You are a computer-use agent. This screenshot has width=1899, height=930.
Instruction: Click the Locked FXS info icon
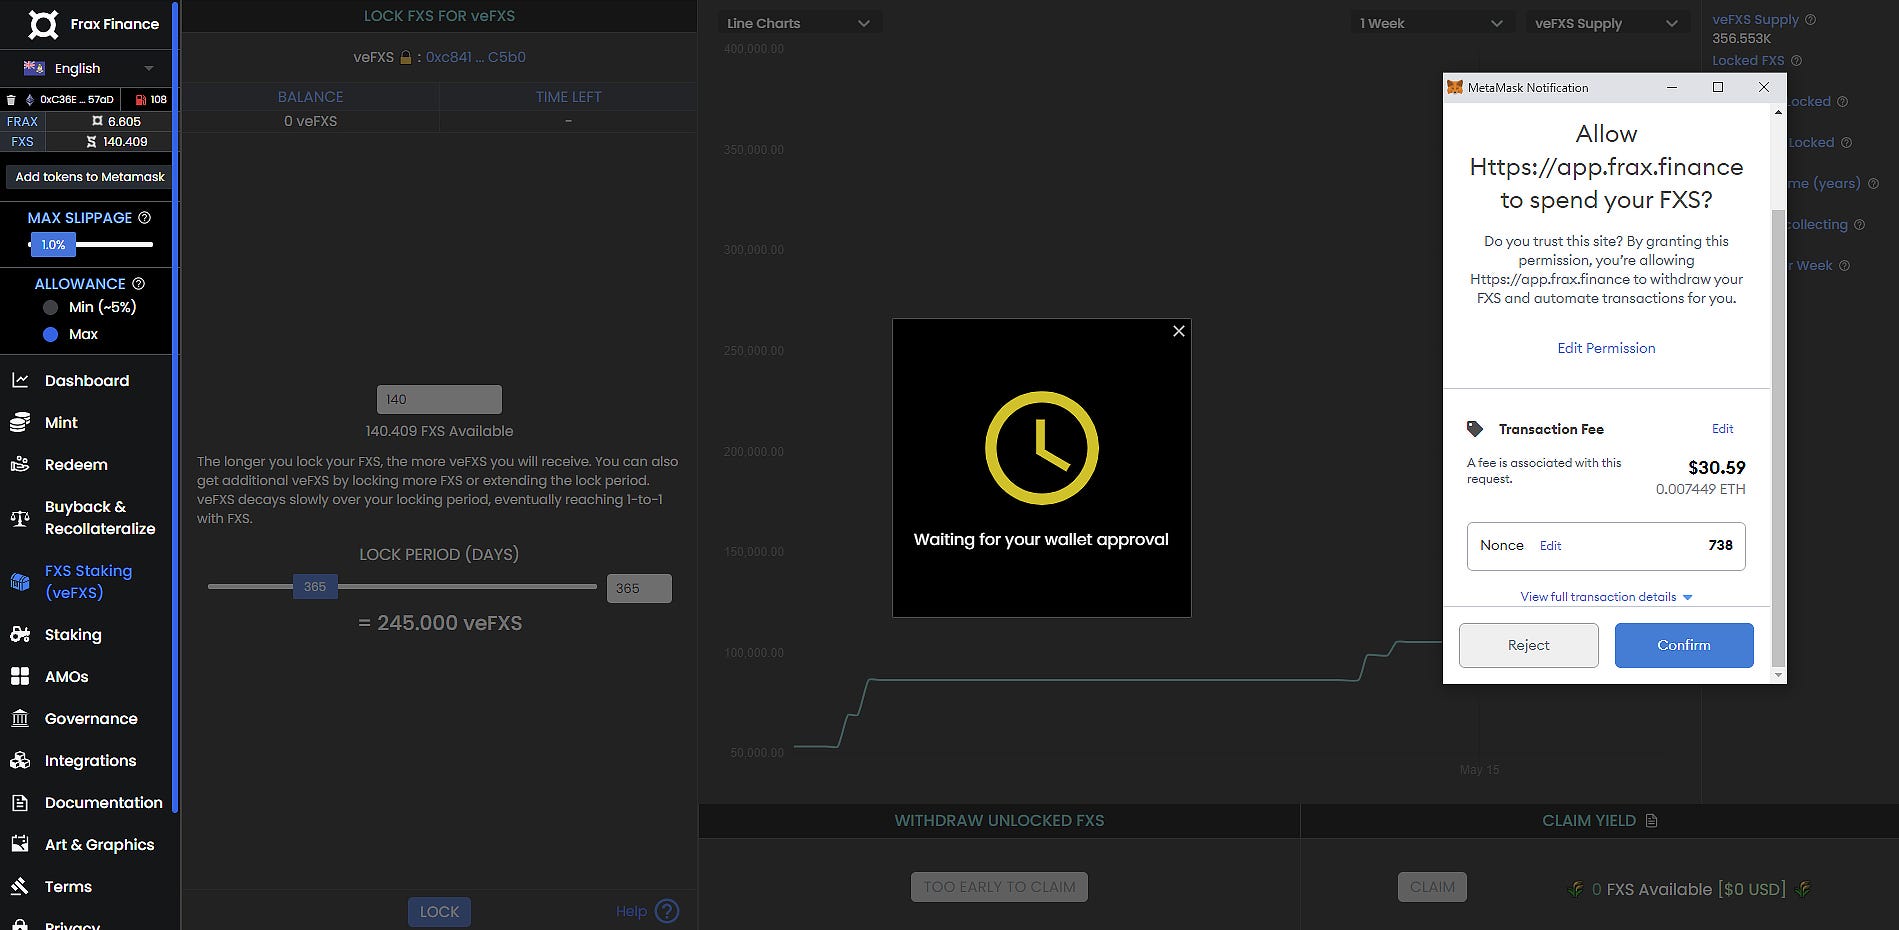point(1796,60)
